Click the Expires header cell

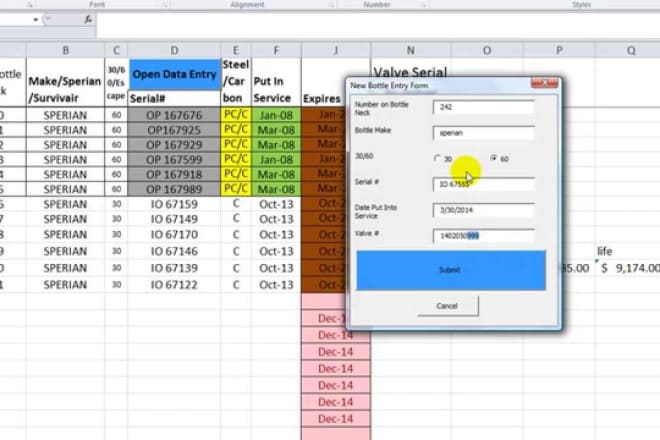(x=323, y=83)
